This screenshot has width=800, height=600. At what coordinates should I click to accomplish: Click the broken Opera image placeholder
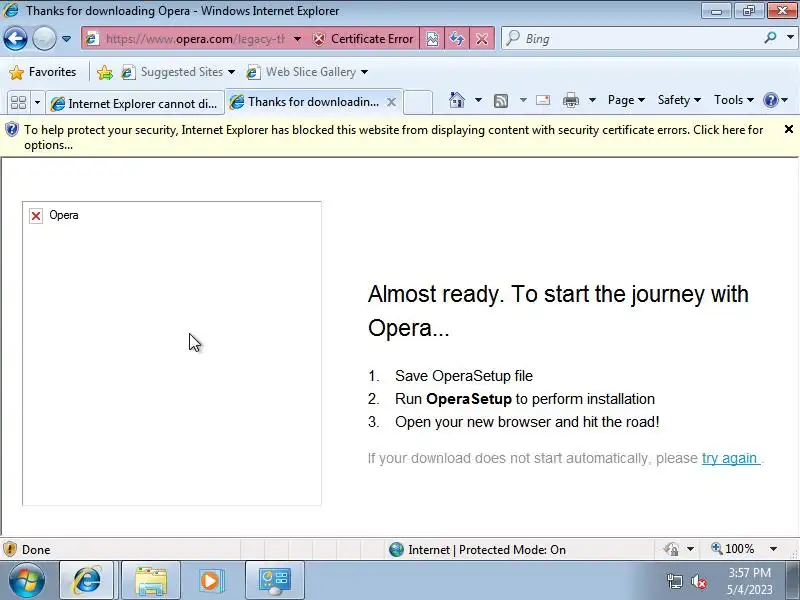tap(171, 354)
